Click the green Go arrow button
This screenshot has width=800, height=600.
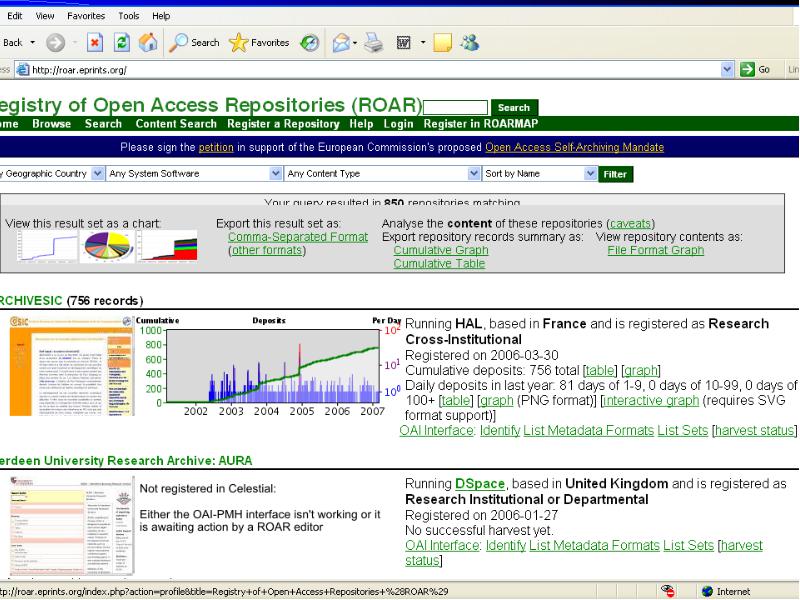click(x=755, y=69)
